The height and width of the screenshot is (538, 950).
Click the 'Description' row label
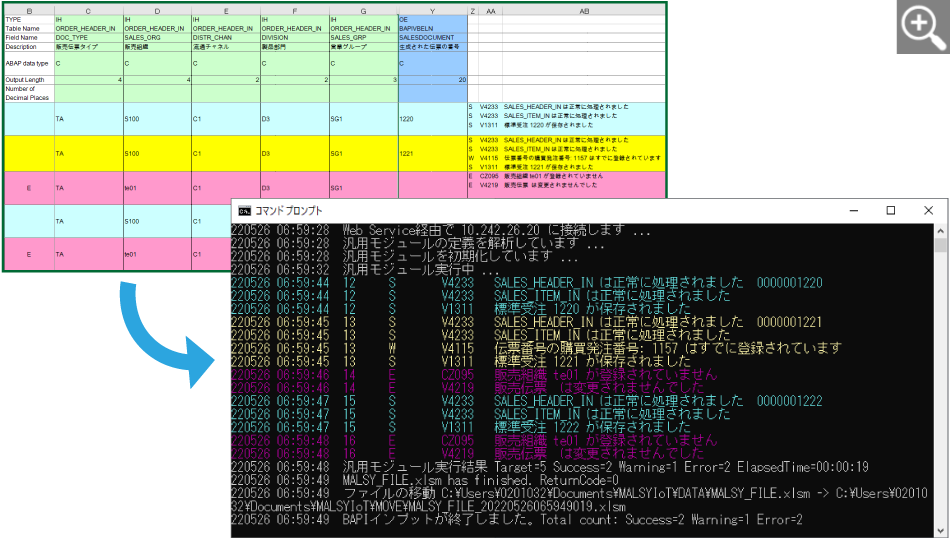pos(21,47)
